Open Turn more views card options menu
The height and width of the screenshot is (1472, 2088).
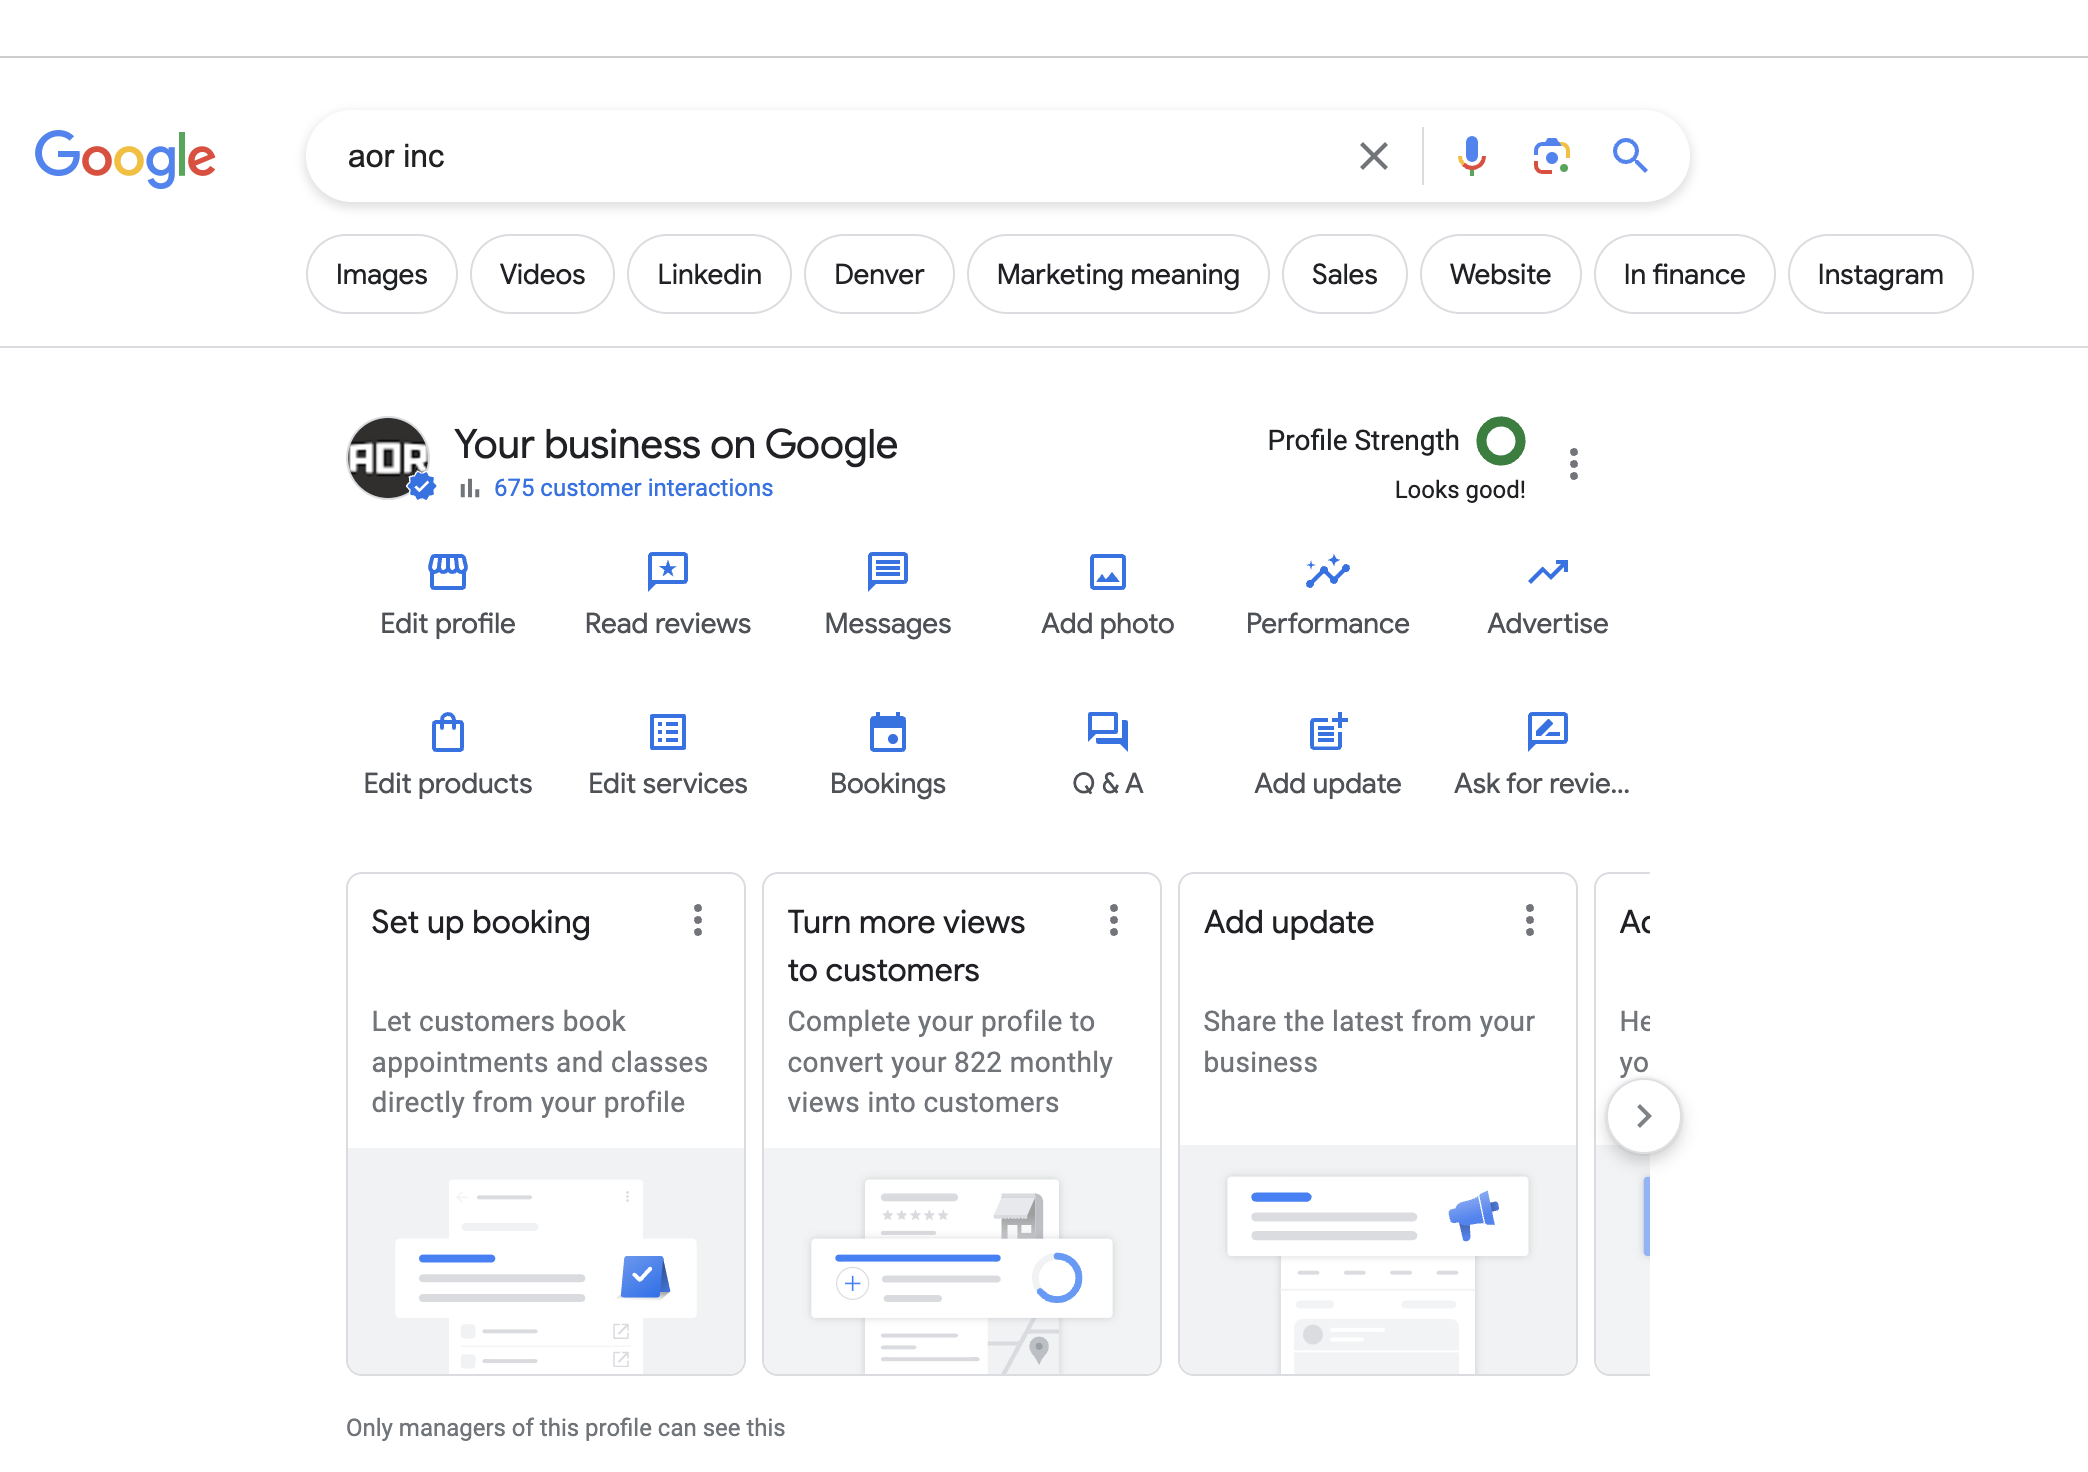[1114, 920]
